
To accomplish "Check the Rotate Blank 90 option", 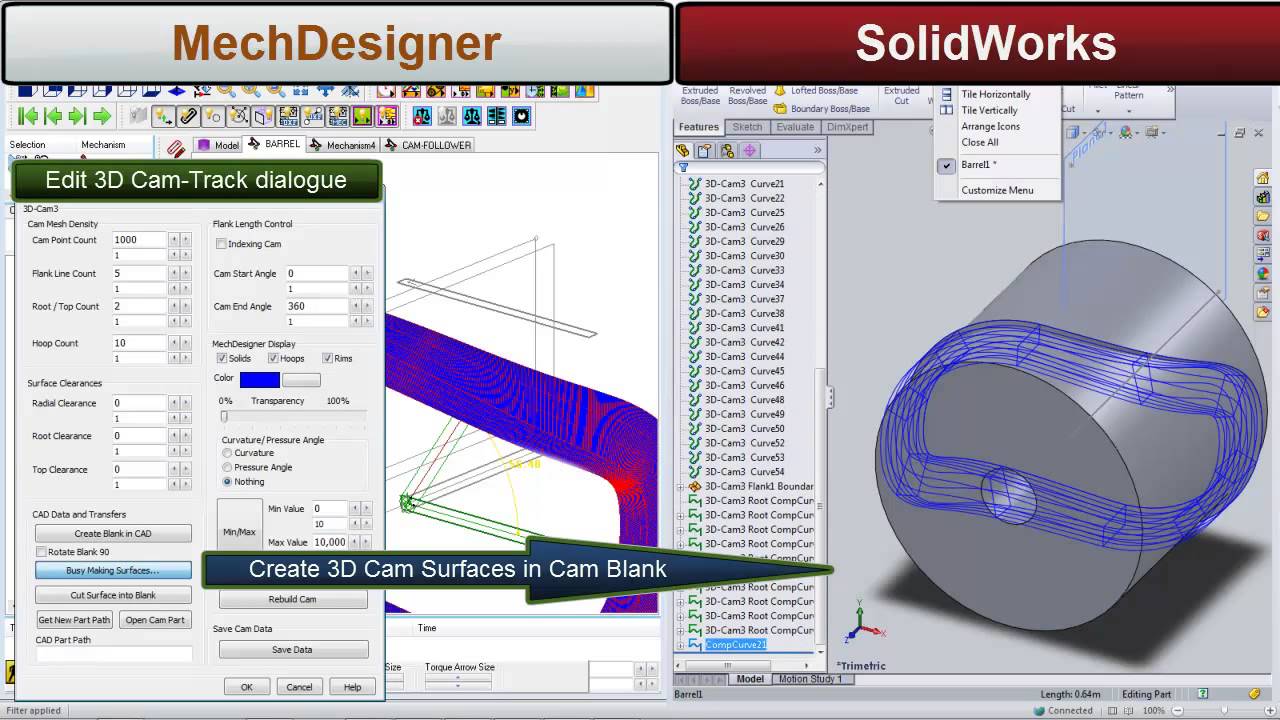I will 41,552.
